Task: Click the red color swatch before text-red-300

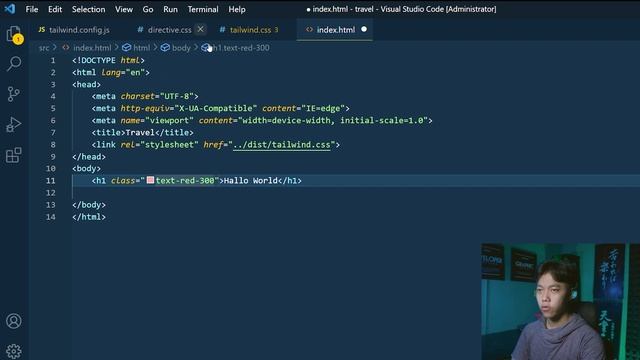Action: click(150, 180)
